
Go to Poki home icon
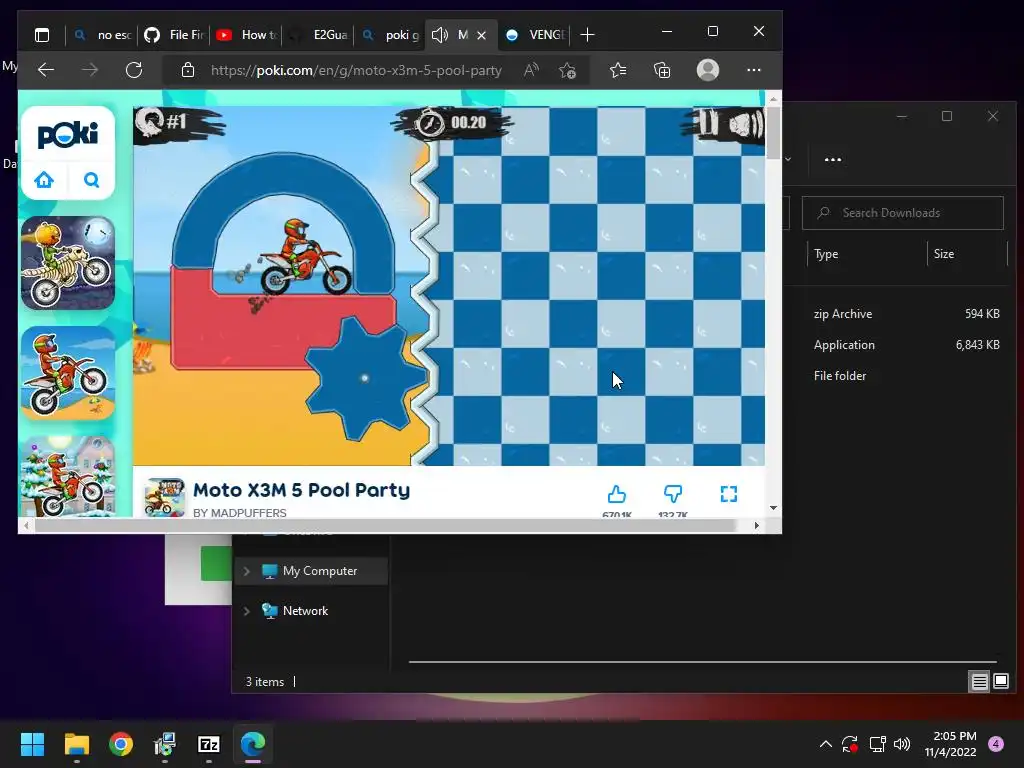[44, 180]
